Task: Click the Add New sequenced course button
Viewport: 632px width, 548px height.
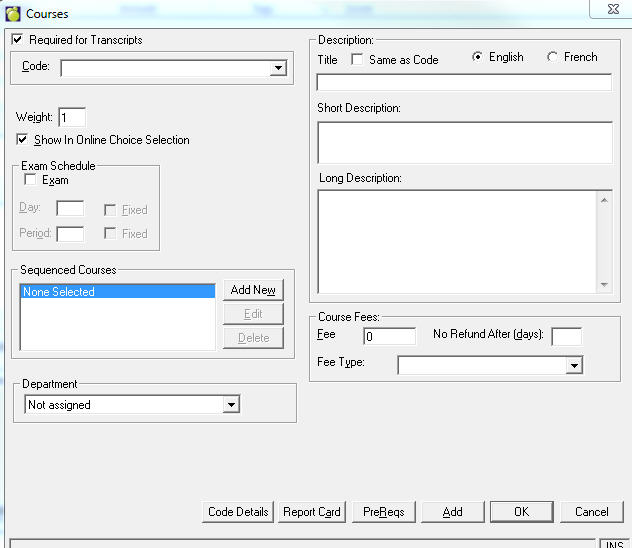Action: pyautogui.click(x=253, y=290)
